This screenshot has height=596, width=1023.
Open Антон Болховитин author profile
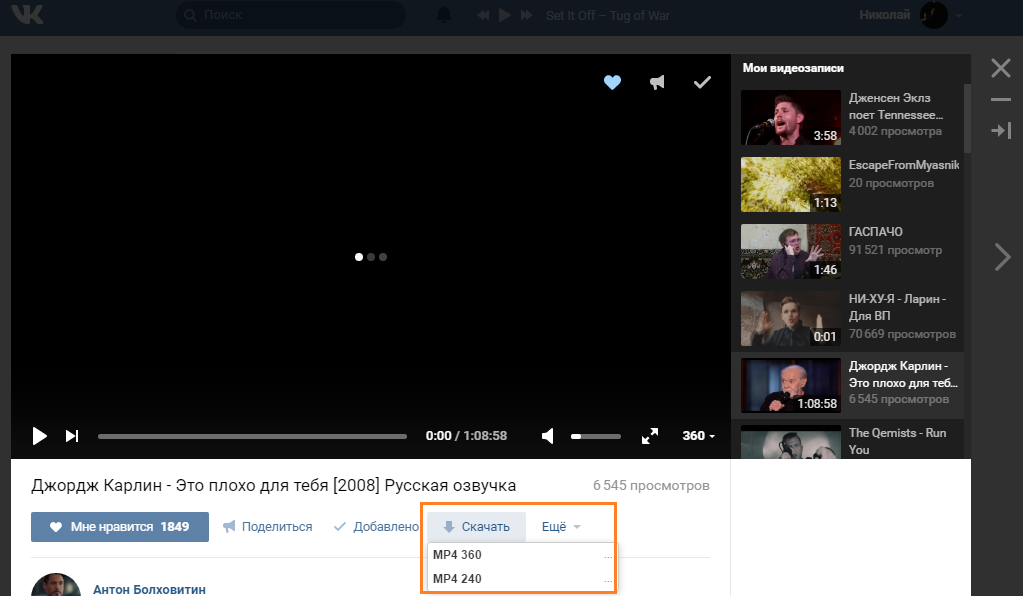tap(149, 589)
